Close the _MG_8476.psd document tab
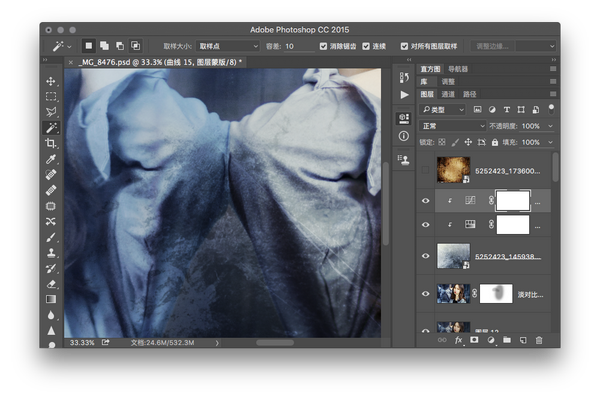Image resolution: width=600 pixels, height=402 pixels. click(x=70, y=62)
